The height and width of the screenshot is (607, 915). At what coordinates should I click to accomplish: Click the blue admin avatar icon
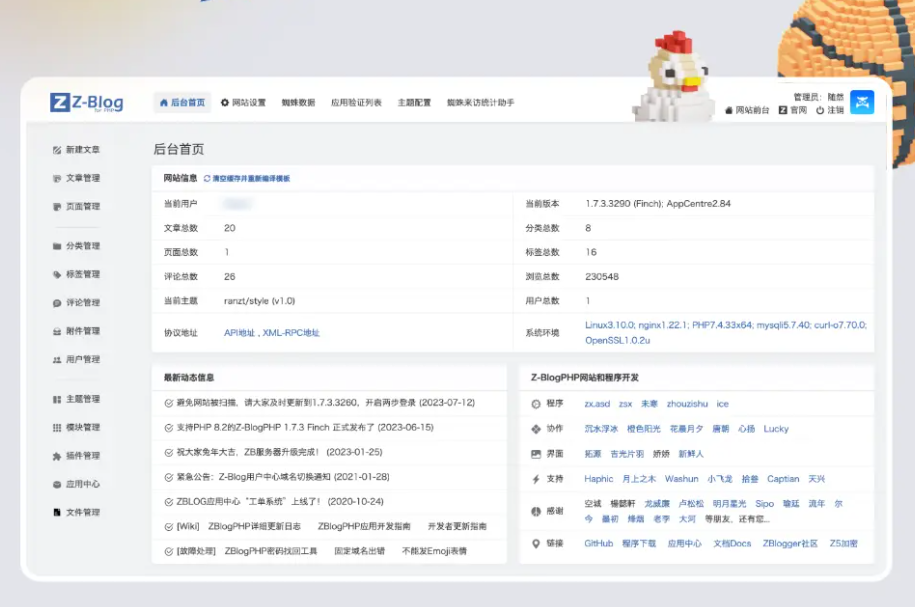pos(862,102)
